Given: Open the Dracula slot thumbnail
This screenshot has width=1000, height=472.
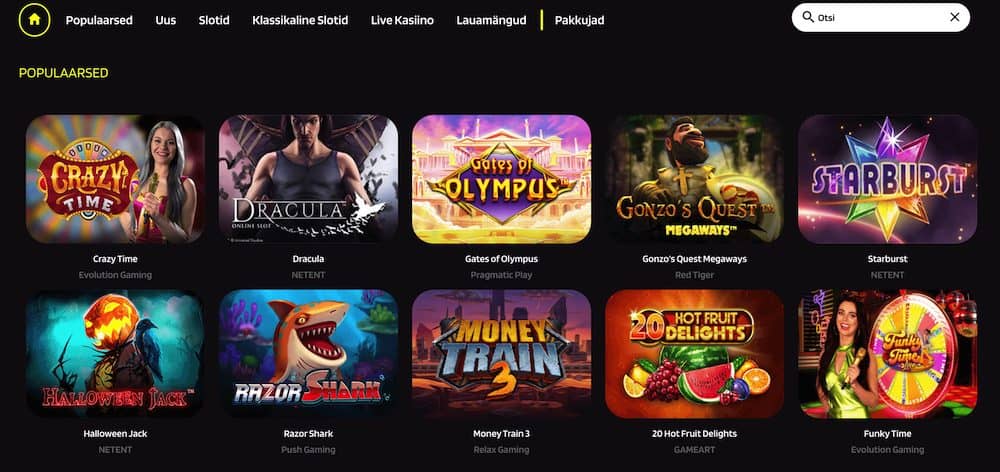Looking at the screenshot, I should tap(308, 179).
